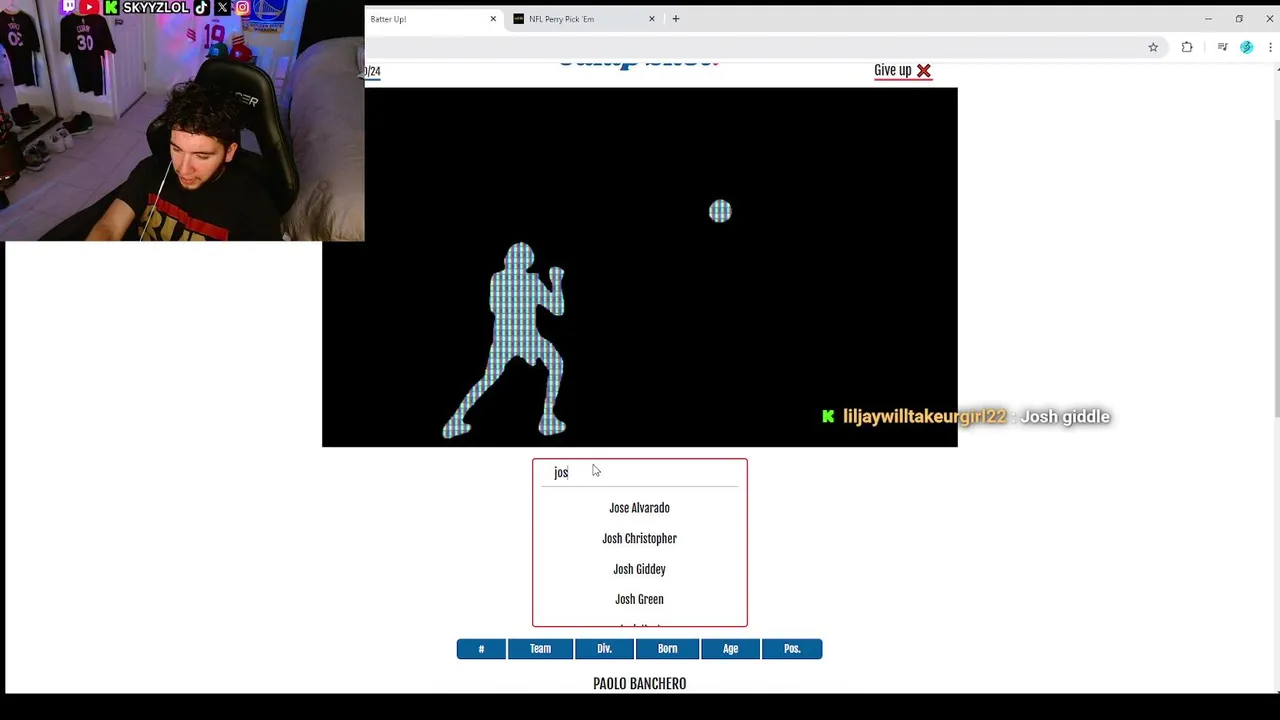Bookmark this page with the star icon
The image size is (1280, 720).
pyautogui.click(x=1153, y=47)
